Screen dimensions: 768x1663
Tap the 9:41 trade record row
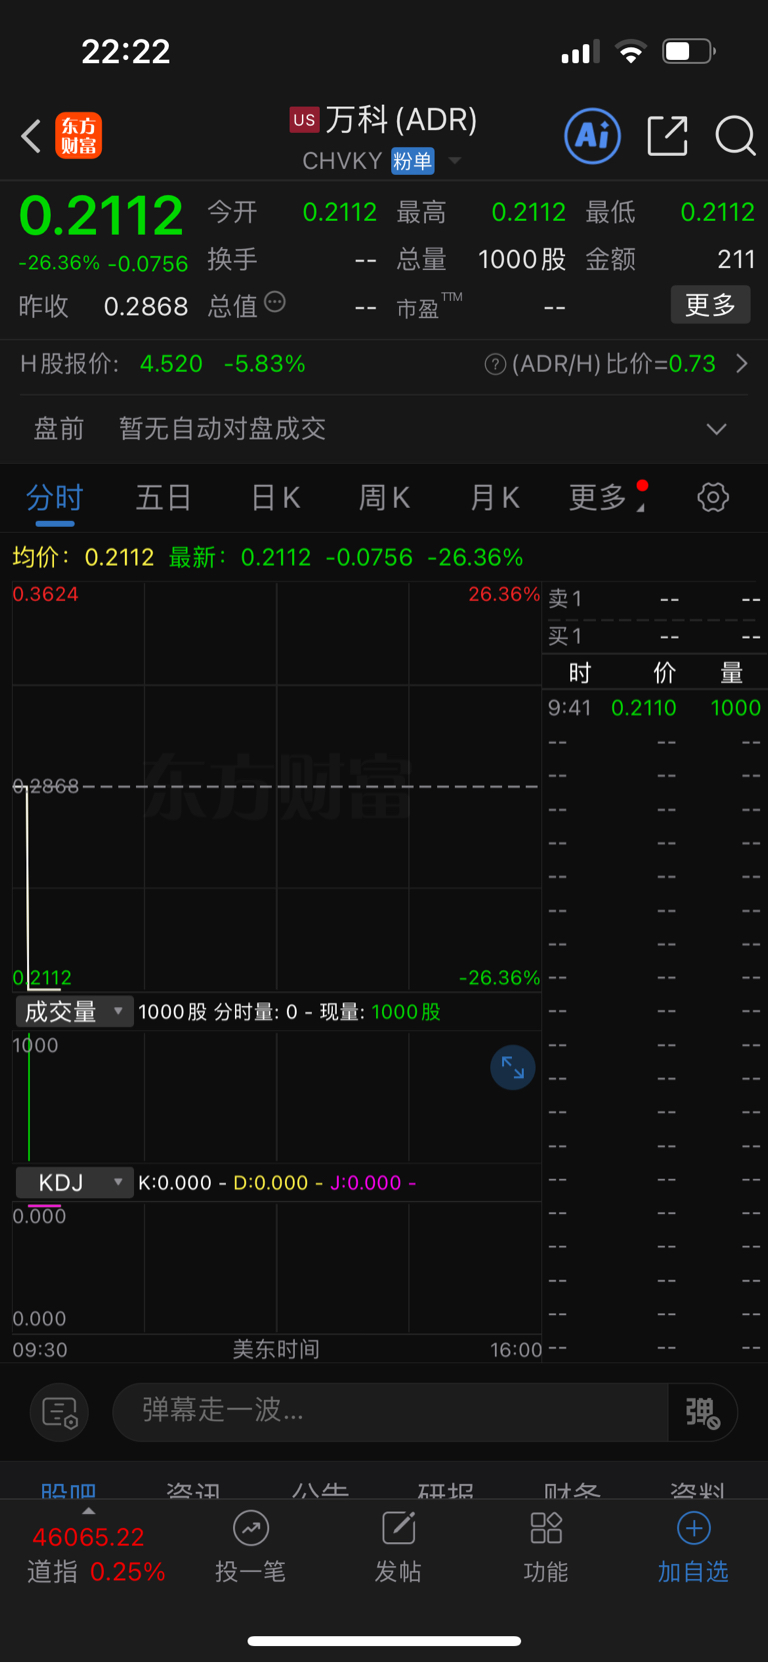pyautogui.click(x=654, y=708)
